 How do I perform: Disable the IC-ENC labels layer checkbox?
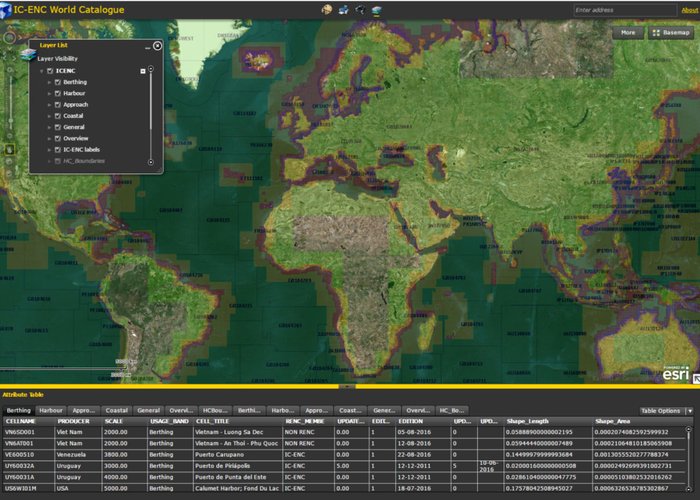click(x=58, y=149)
